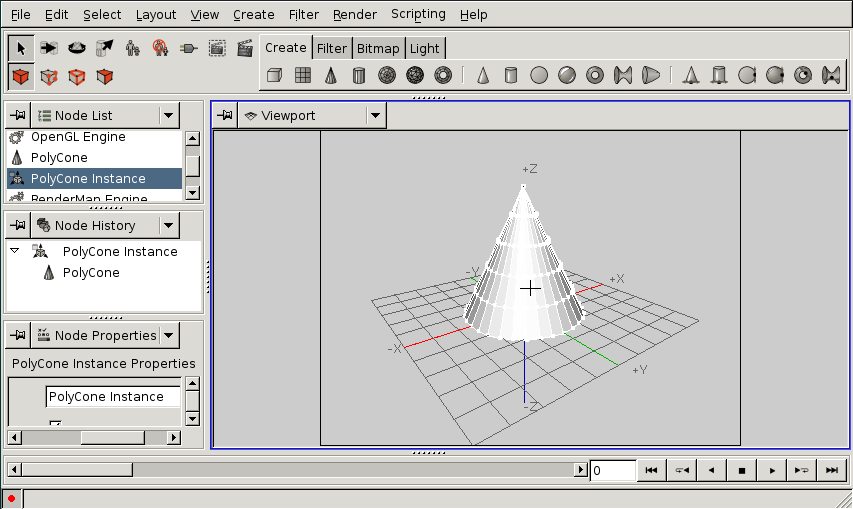Switch to select faces mode
The image size is (853, 509).
coord(104,76)
